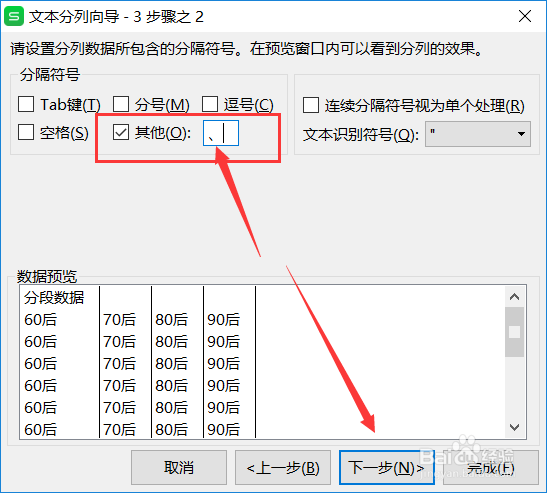Click the preview scrollbar down arrow
This screenshot has width=547, height=493.
[x=515, y=427]
